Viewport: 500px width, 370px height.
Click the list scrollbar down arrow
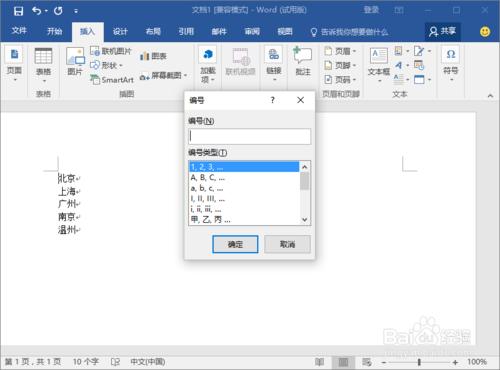click(305, 220)
